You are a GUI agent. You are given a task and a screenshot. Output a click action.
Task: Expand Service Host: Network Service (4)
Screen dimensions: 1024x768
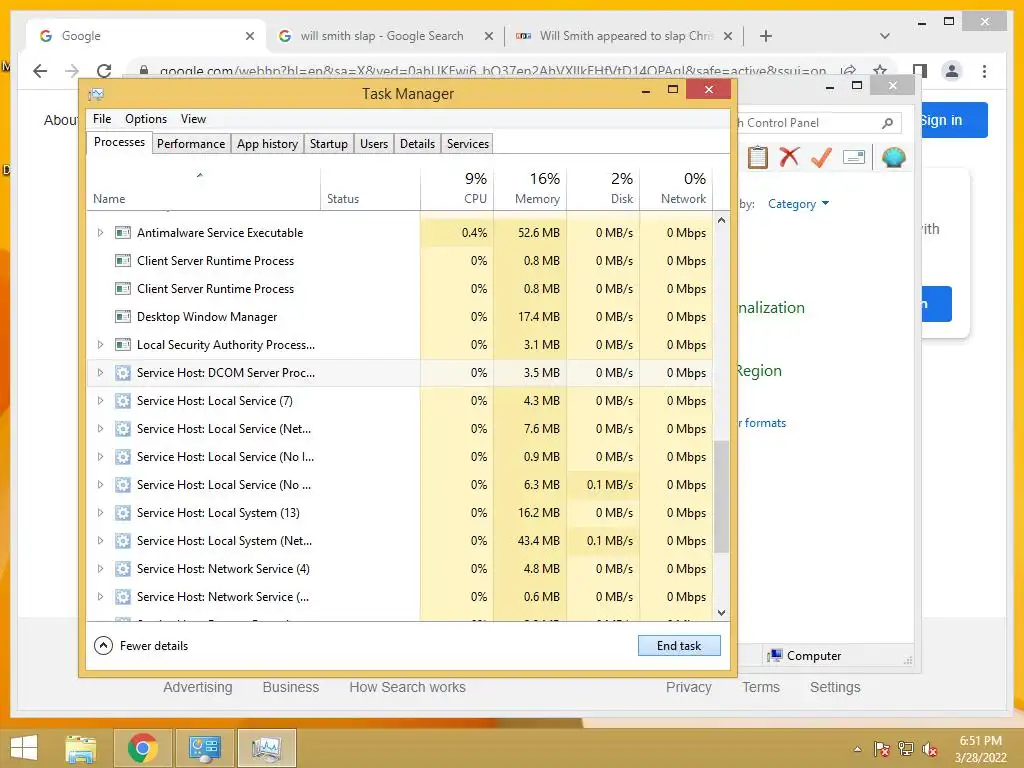pos(100,569)
